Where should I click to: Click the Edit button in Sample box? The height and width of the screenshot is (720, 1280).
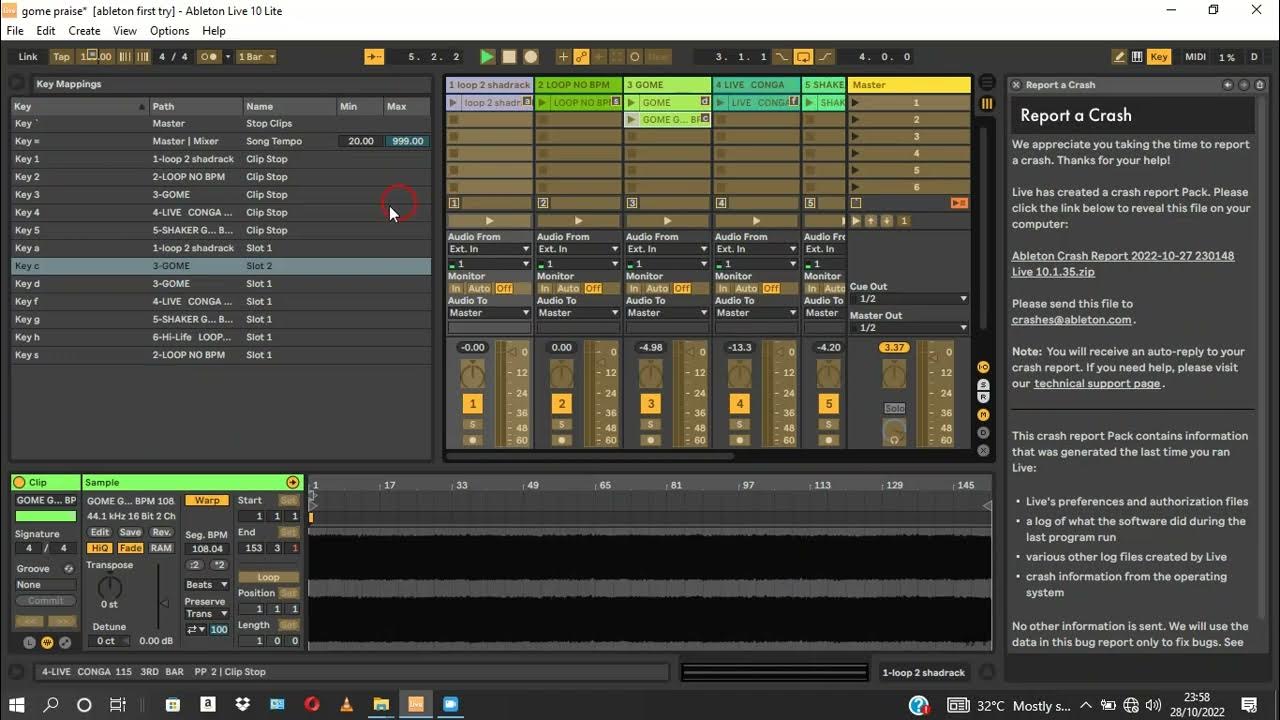pos(99,532)
